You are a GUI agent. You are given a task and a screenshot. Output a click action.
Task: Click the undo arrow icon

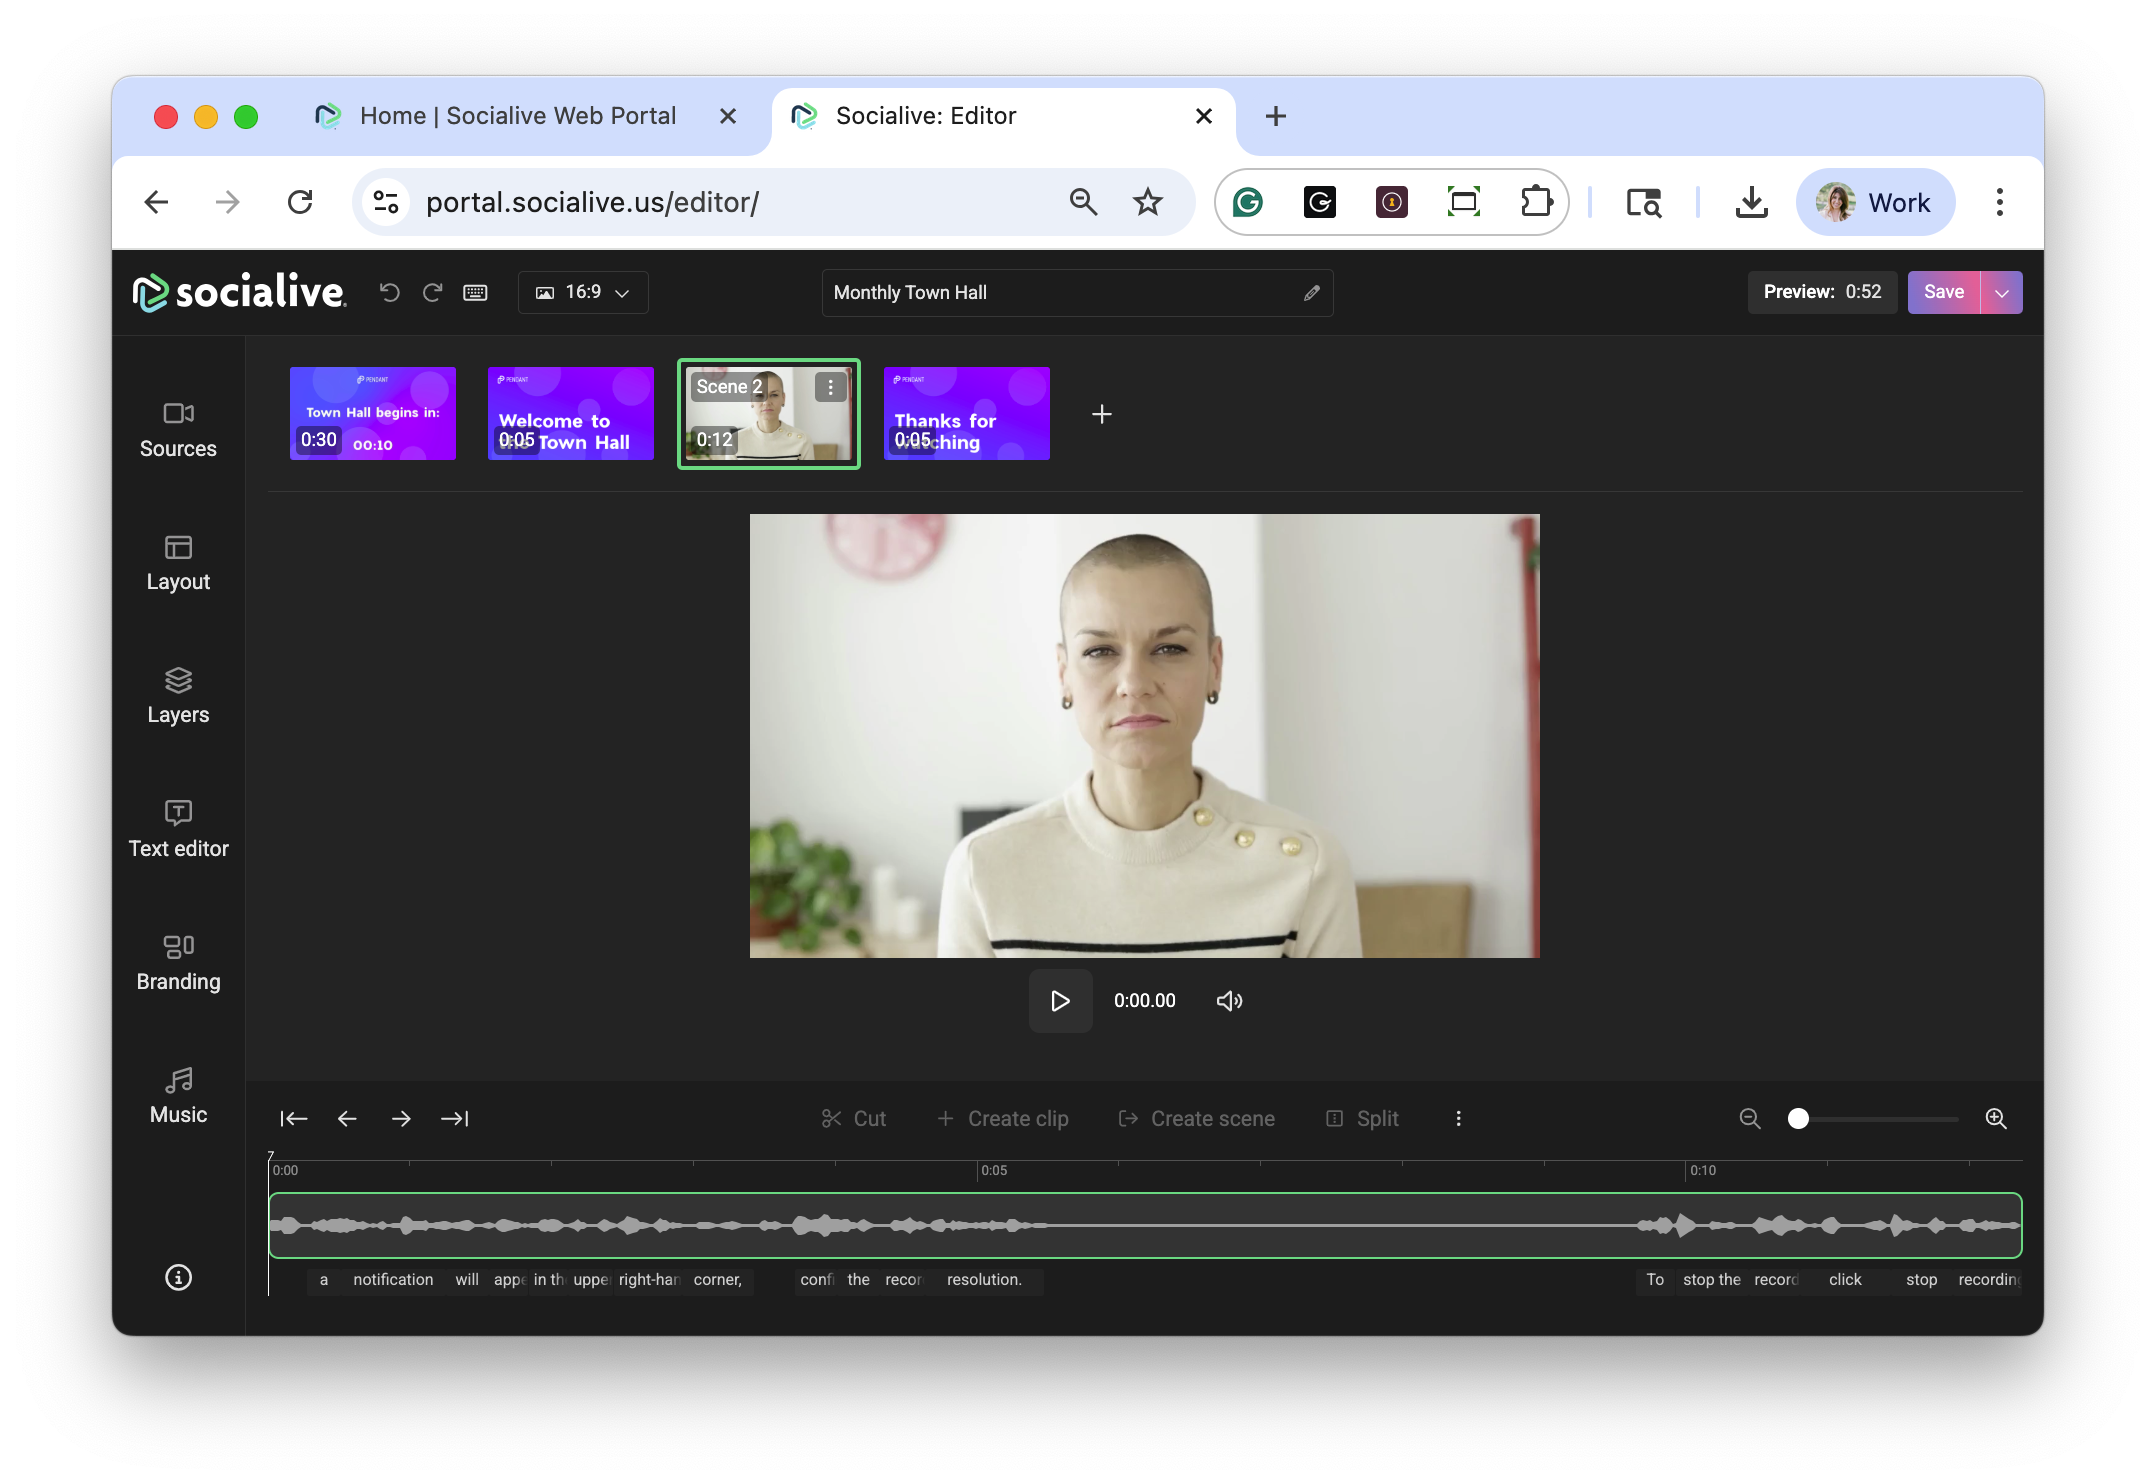[390, 292]
